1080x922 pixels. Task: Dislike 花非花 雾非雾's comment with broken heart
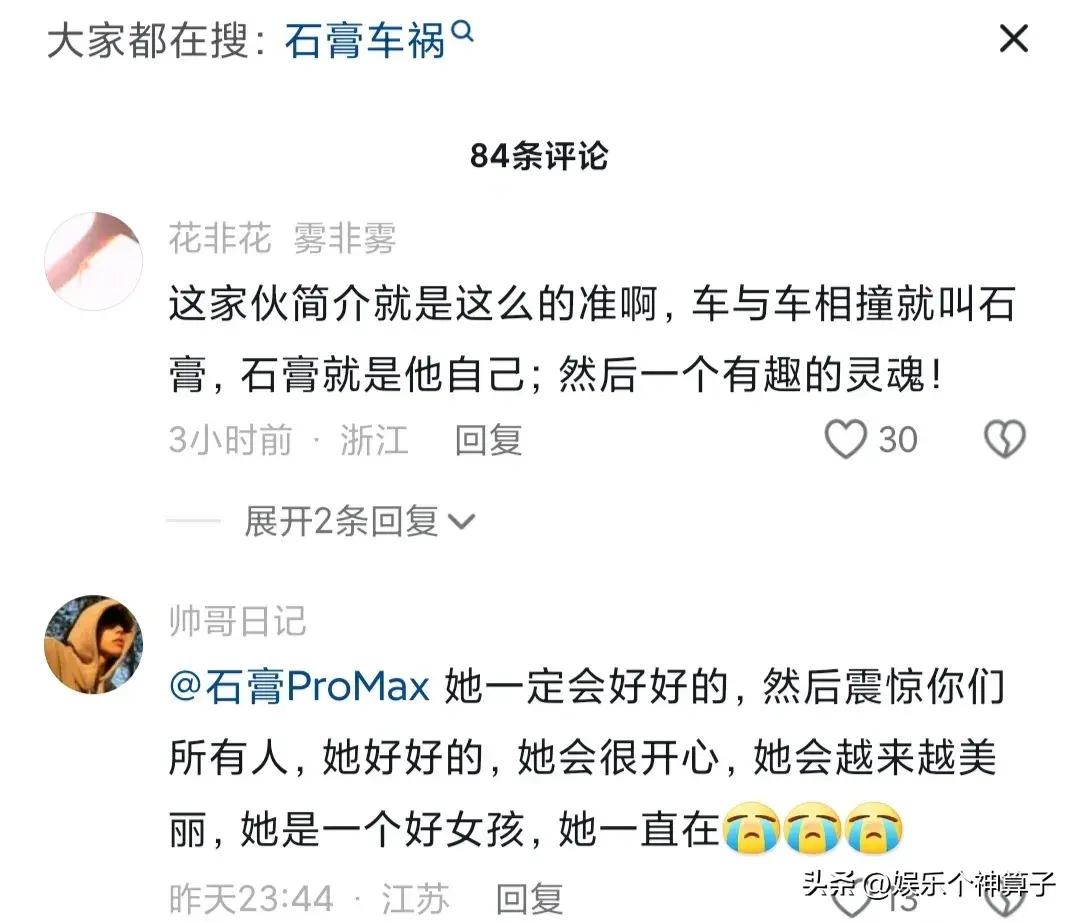(1005, 439)
